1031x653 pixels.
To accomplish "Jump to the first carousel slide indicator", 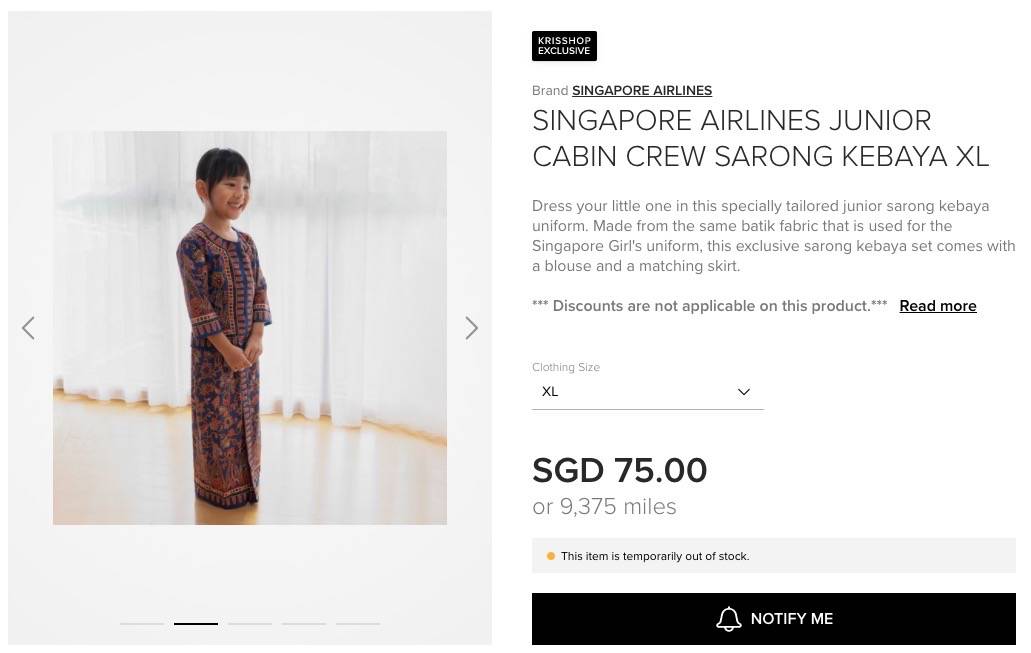I will click(x=142, y=623).
